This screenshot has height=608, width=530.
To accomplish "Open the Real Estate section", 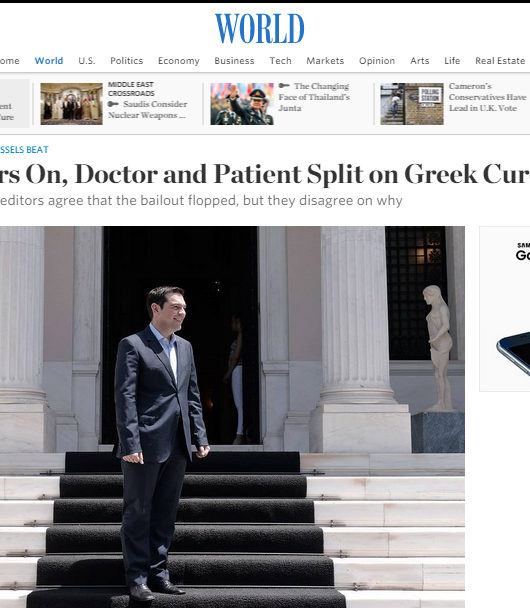I will click(x=500, y=61).
